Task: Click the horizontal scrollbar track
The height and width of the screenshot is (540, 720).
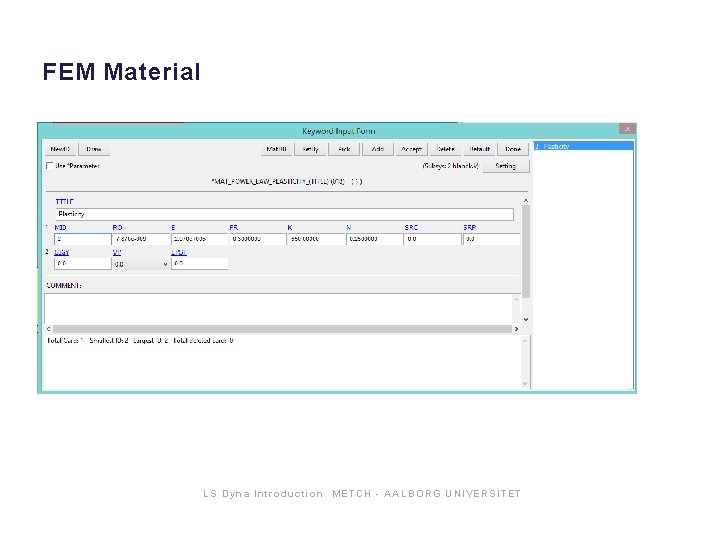Action: [282, 329]
